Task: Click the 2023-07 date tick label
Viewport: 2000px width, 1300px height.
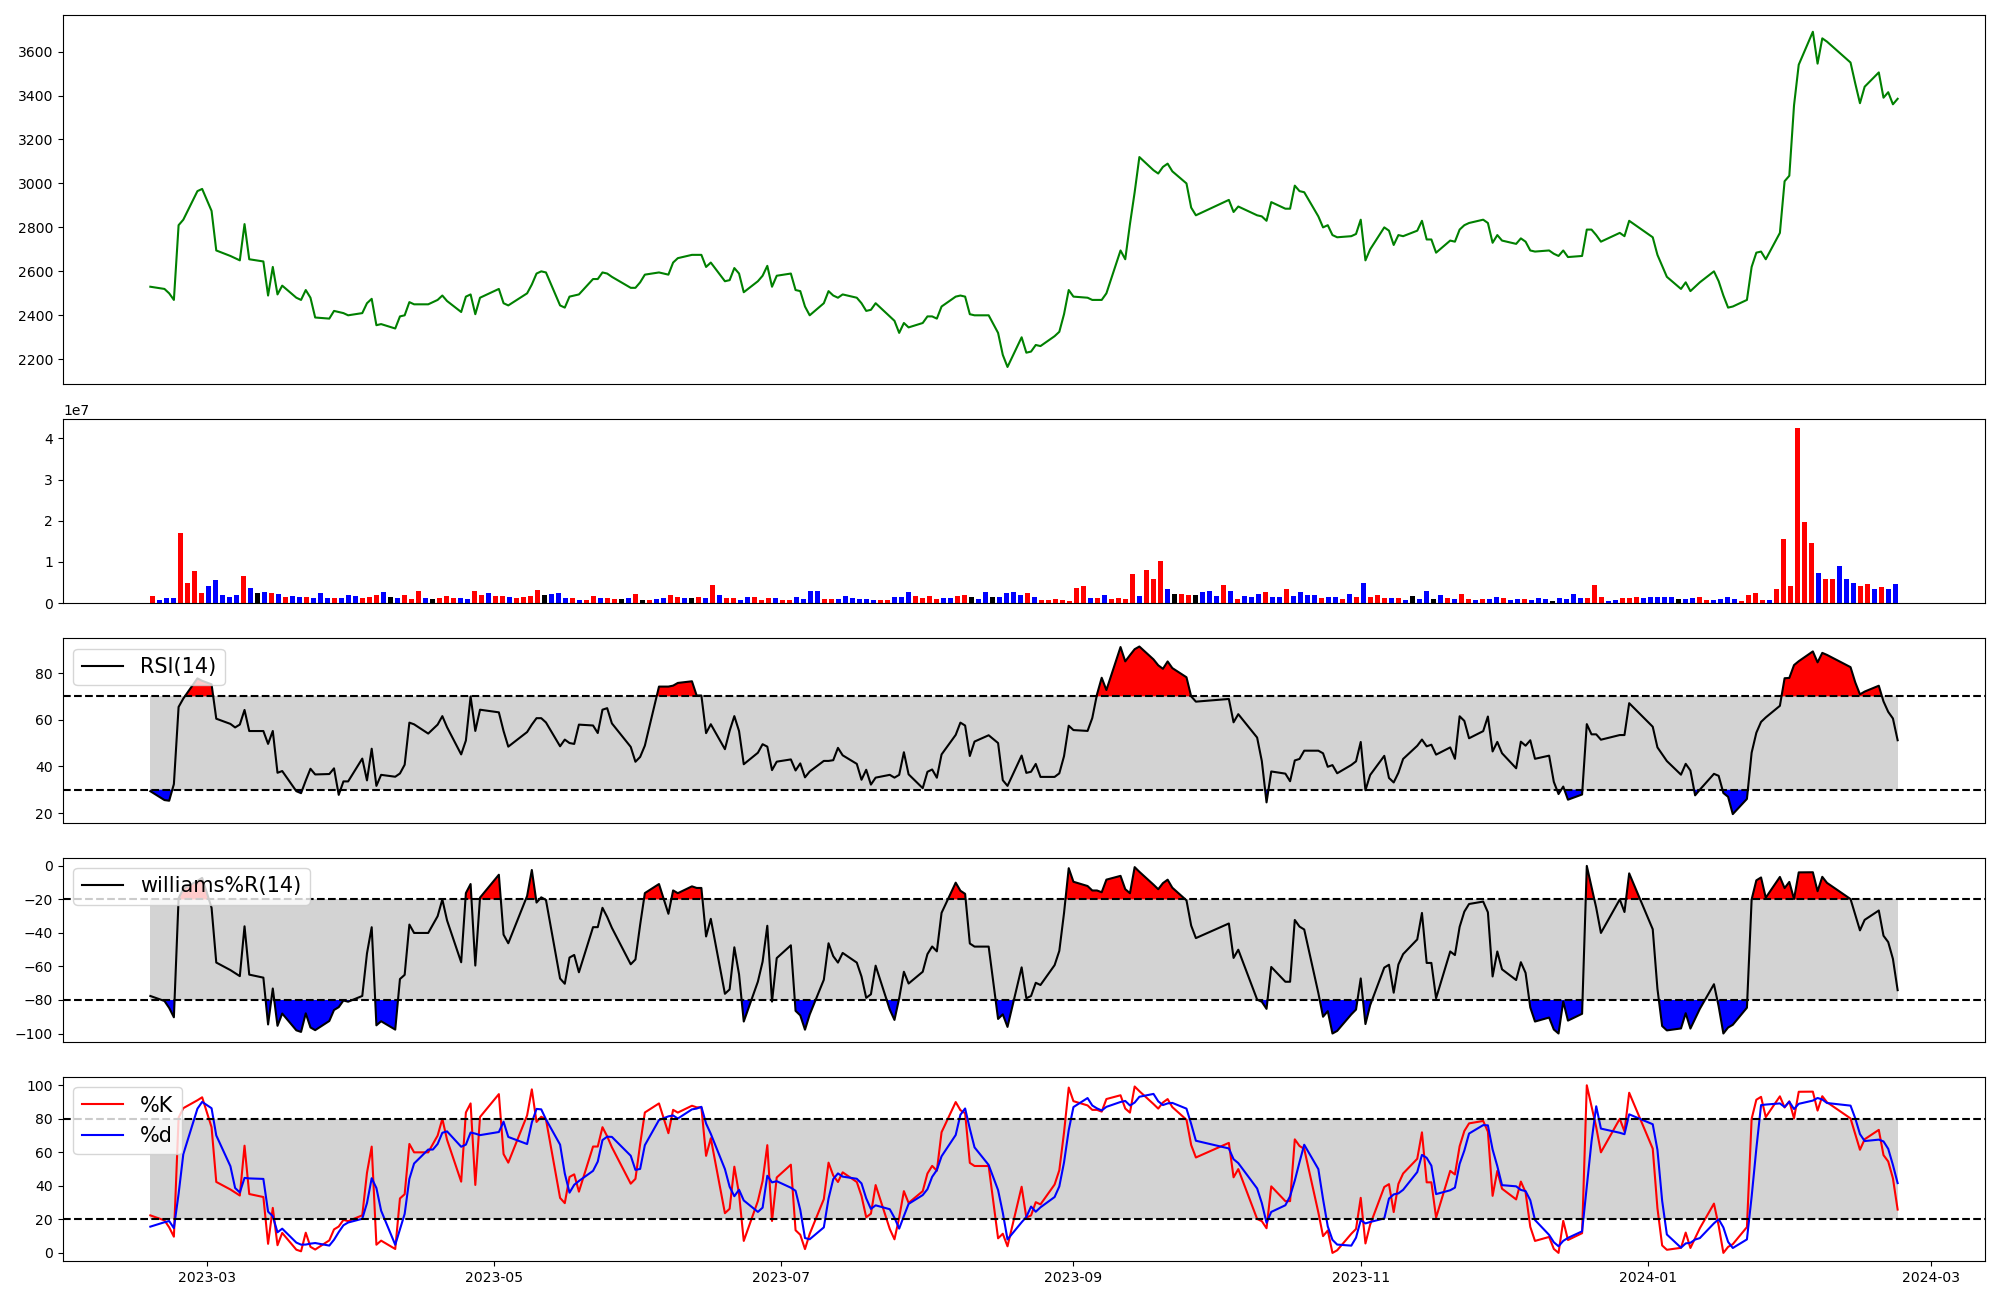Action: coord(780,1277)
